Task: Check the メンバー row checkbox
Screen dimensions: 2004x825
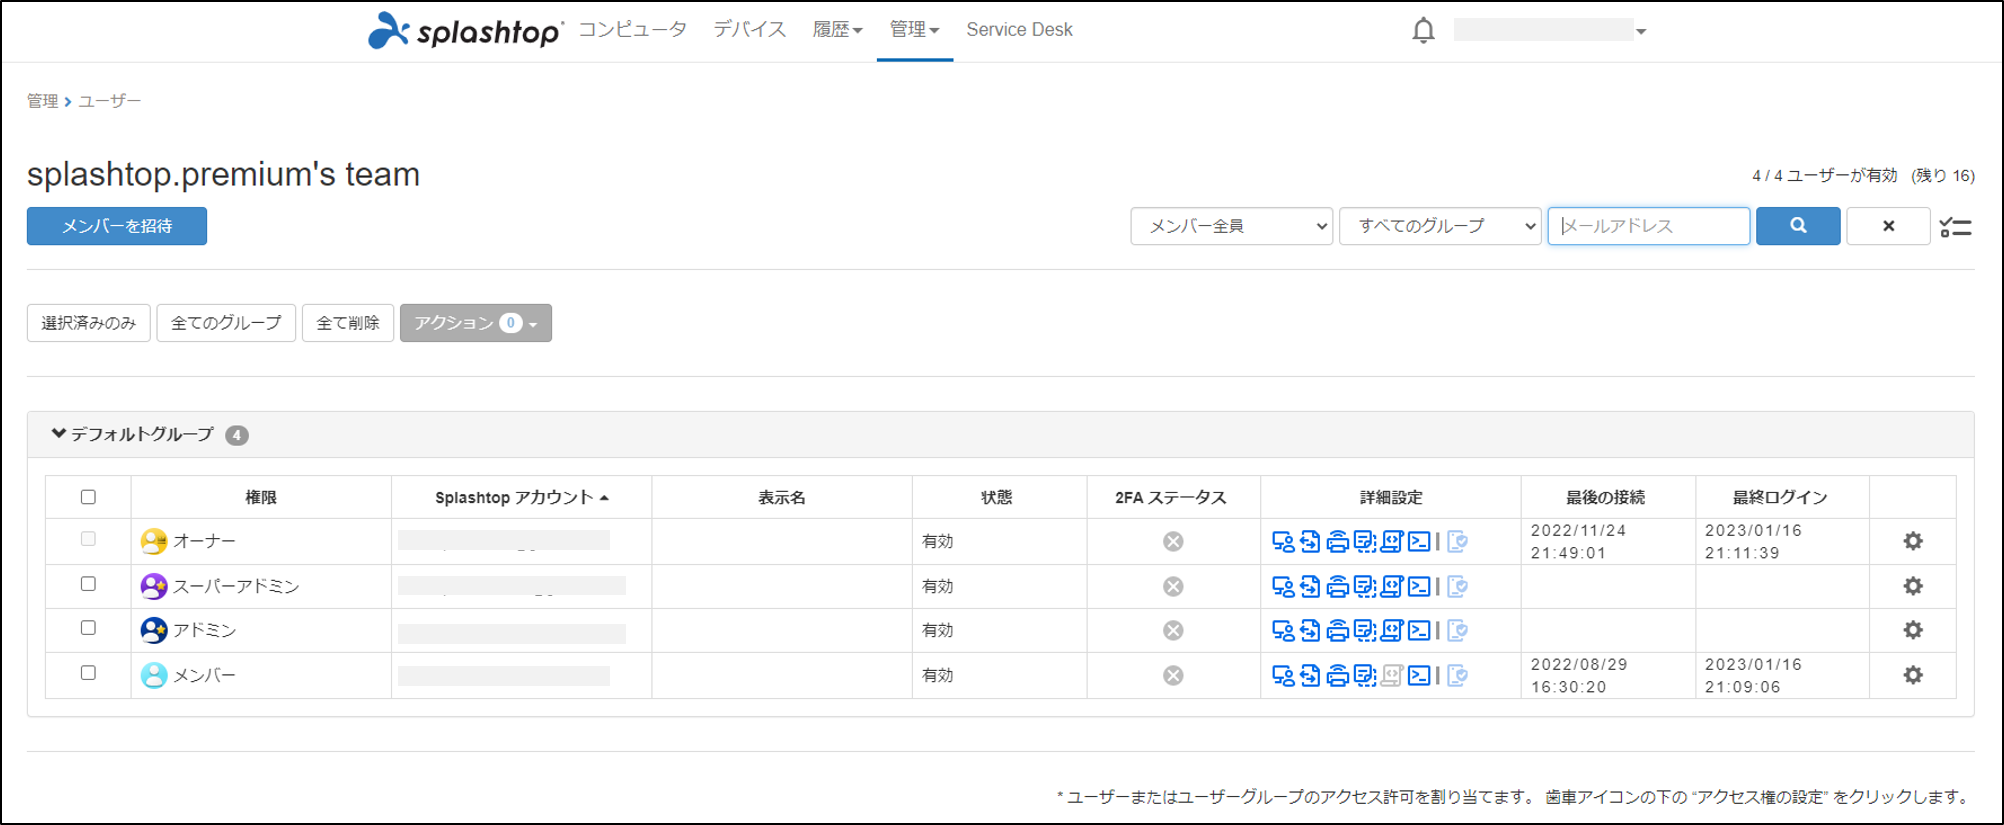Action: [88, 673]
